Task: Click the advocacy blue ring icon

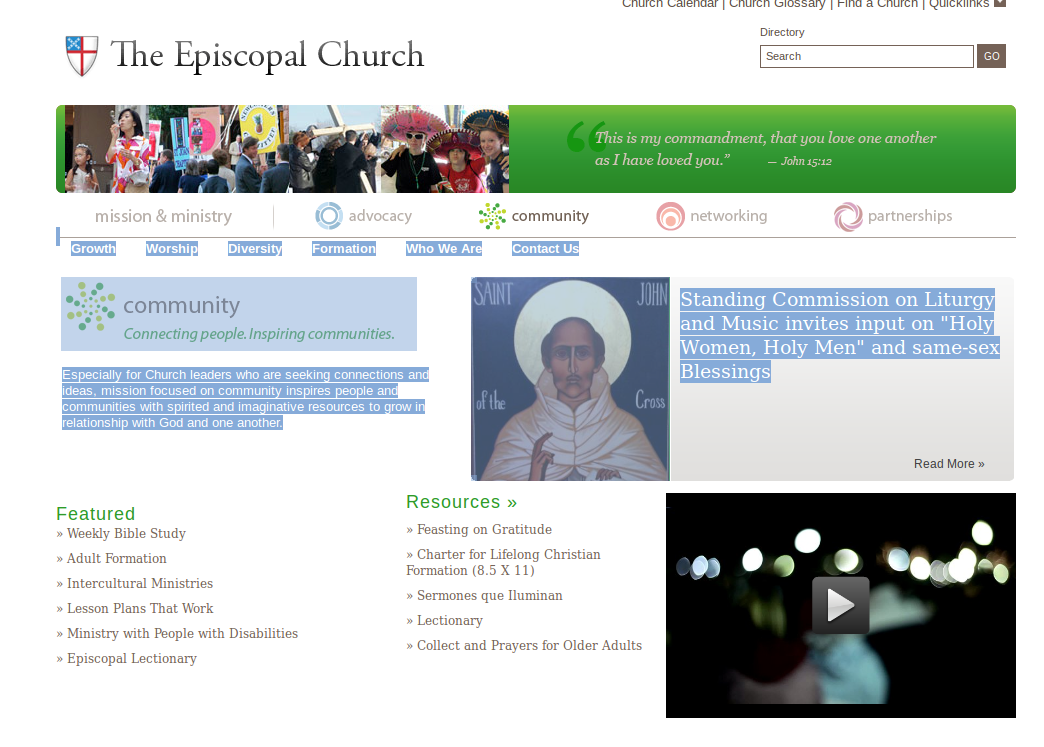Action: (x=329, y=216)
